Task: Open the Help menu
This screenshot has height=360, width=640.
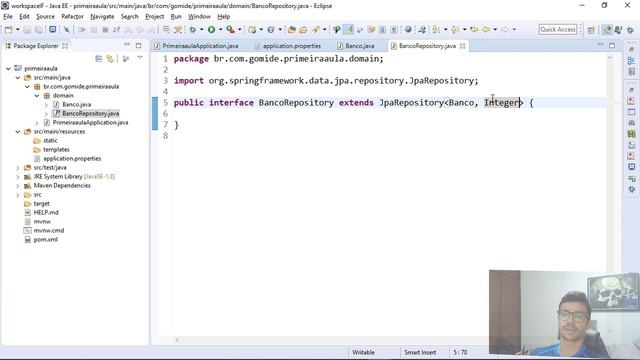Action: click(x=224, y=17)
